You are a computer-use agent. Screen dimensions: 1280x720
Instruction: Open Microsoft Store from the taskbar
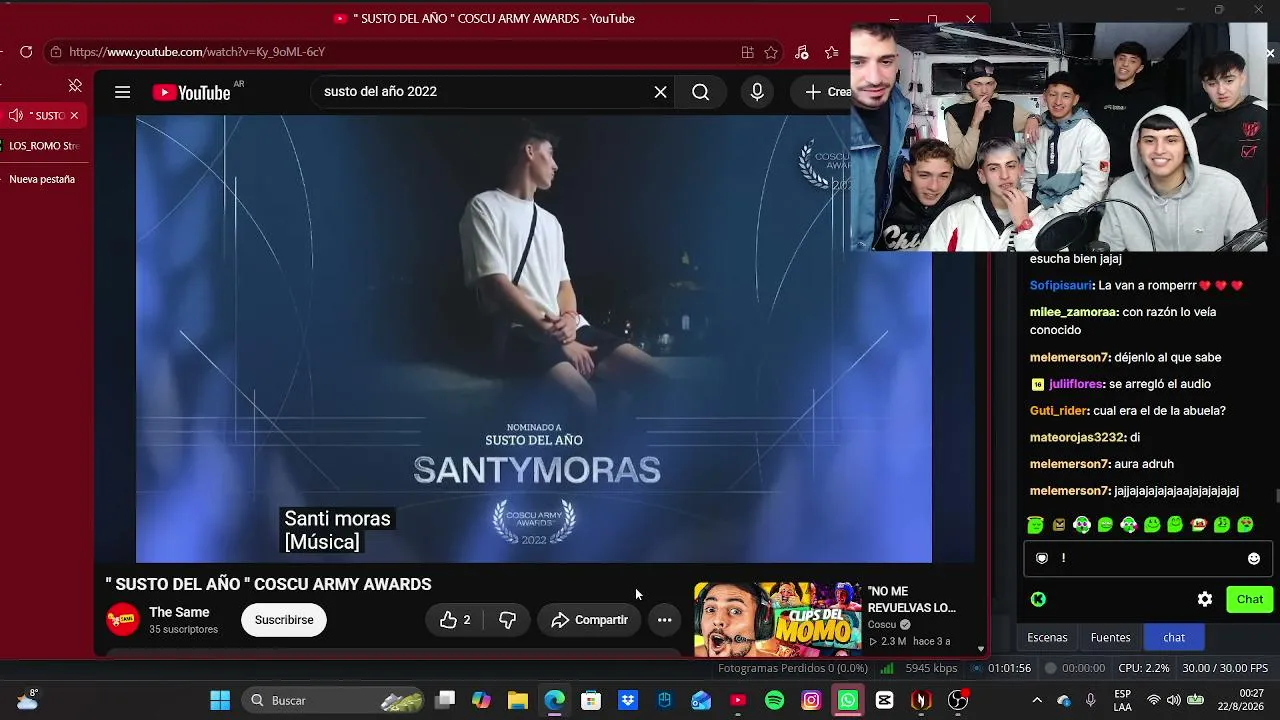(591, 700)
